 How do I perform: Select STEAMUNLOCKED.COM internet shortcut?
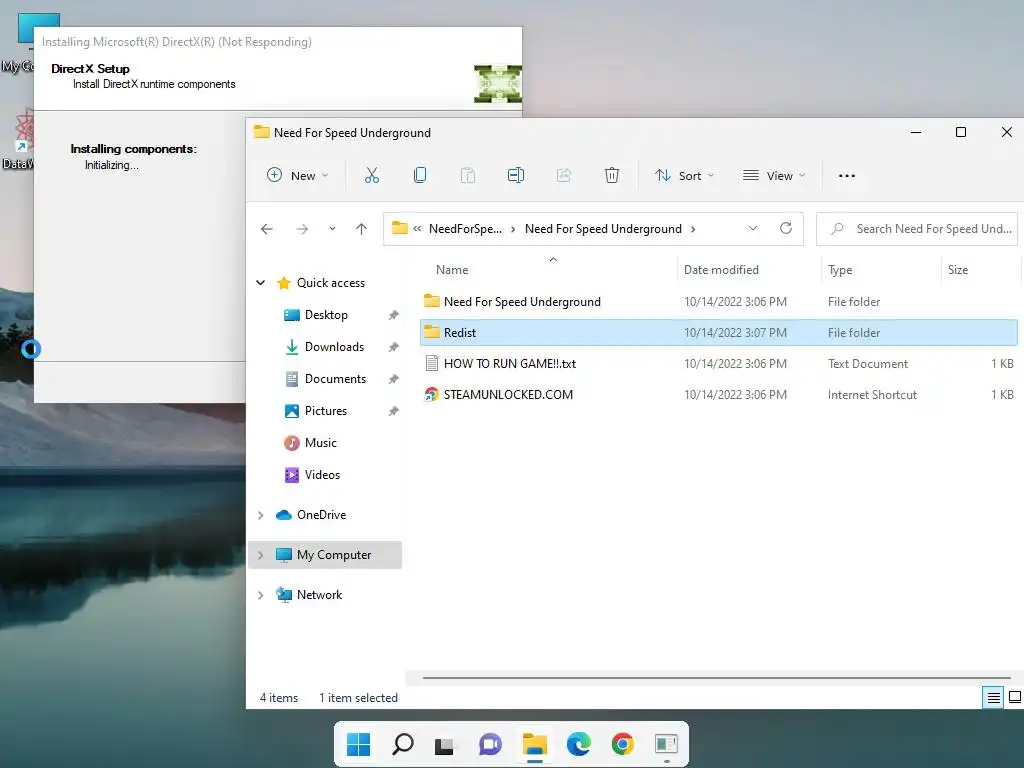pyautogui.click(x=718, y=394)
